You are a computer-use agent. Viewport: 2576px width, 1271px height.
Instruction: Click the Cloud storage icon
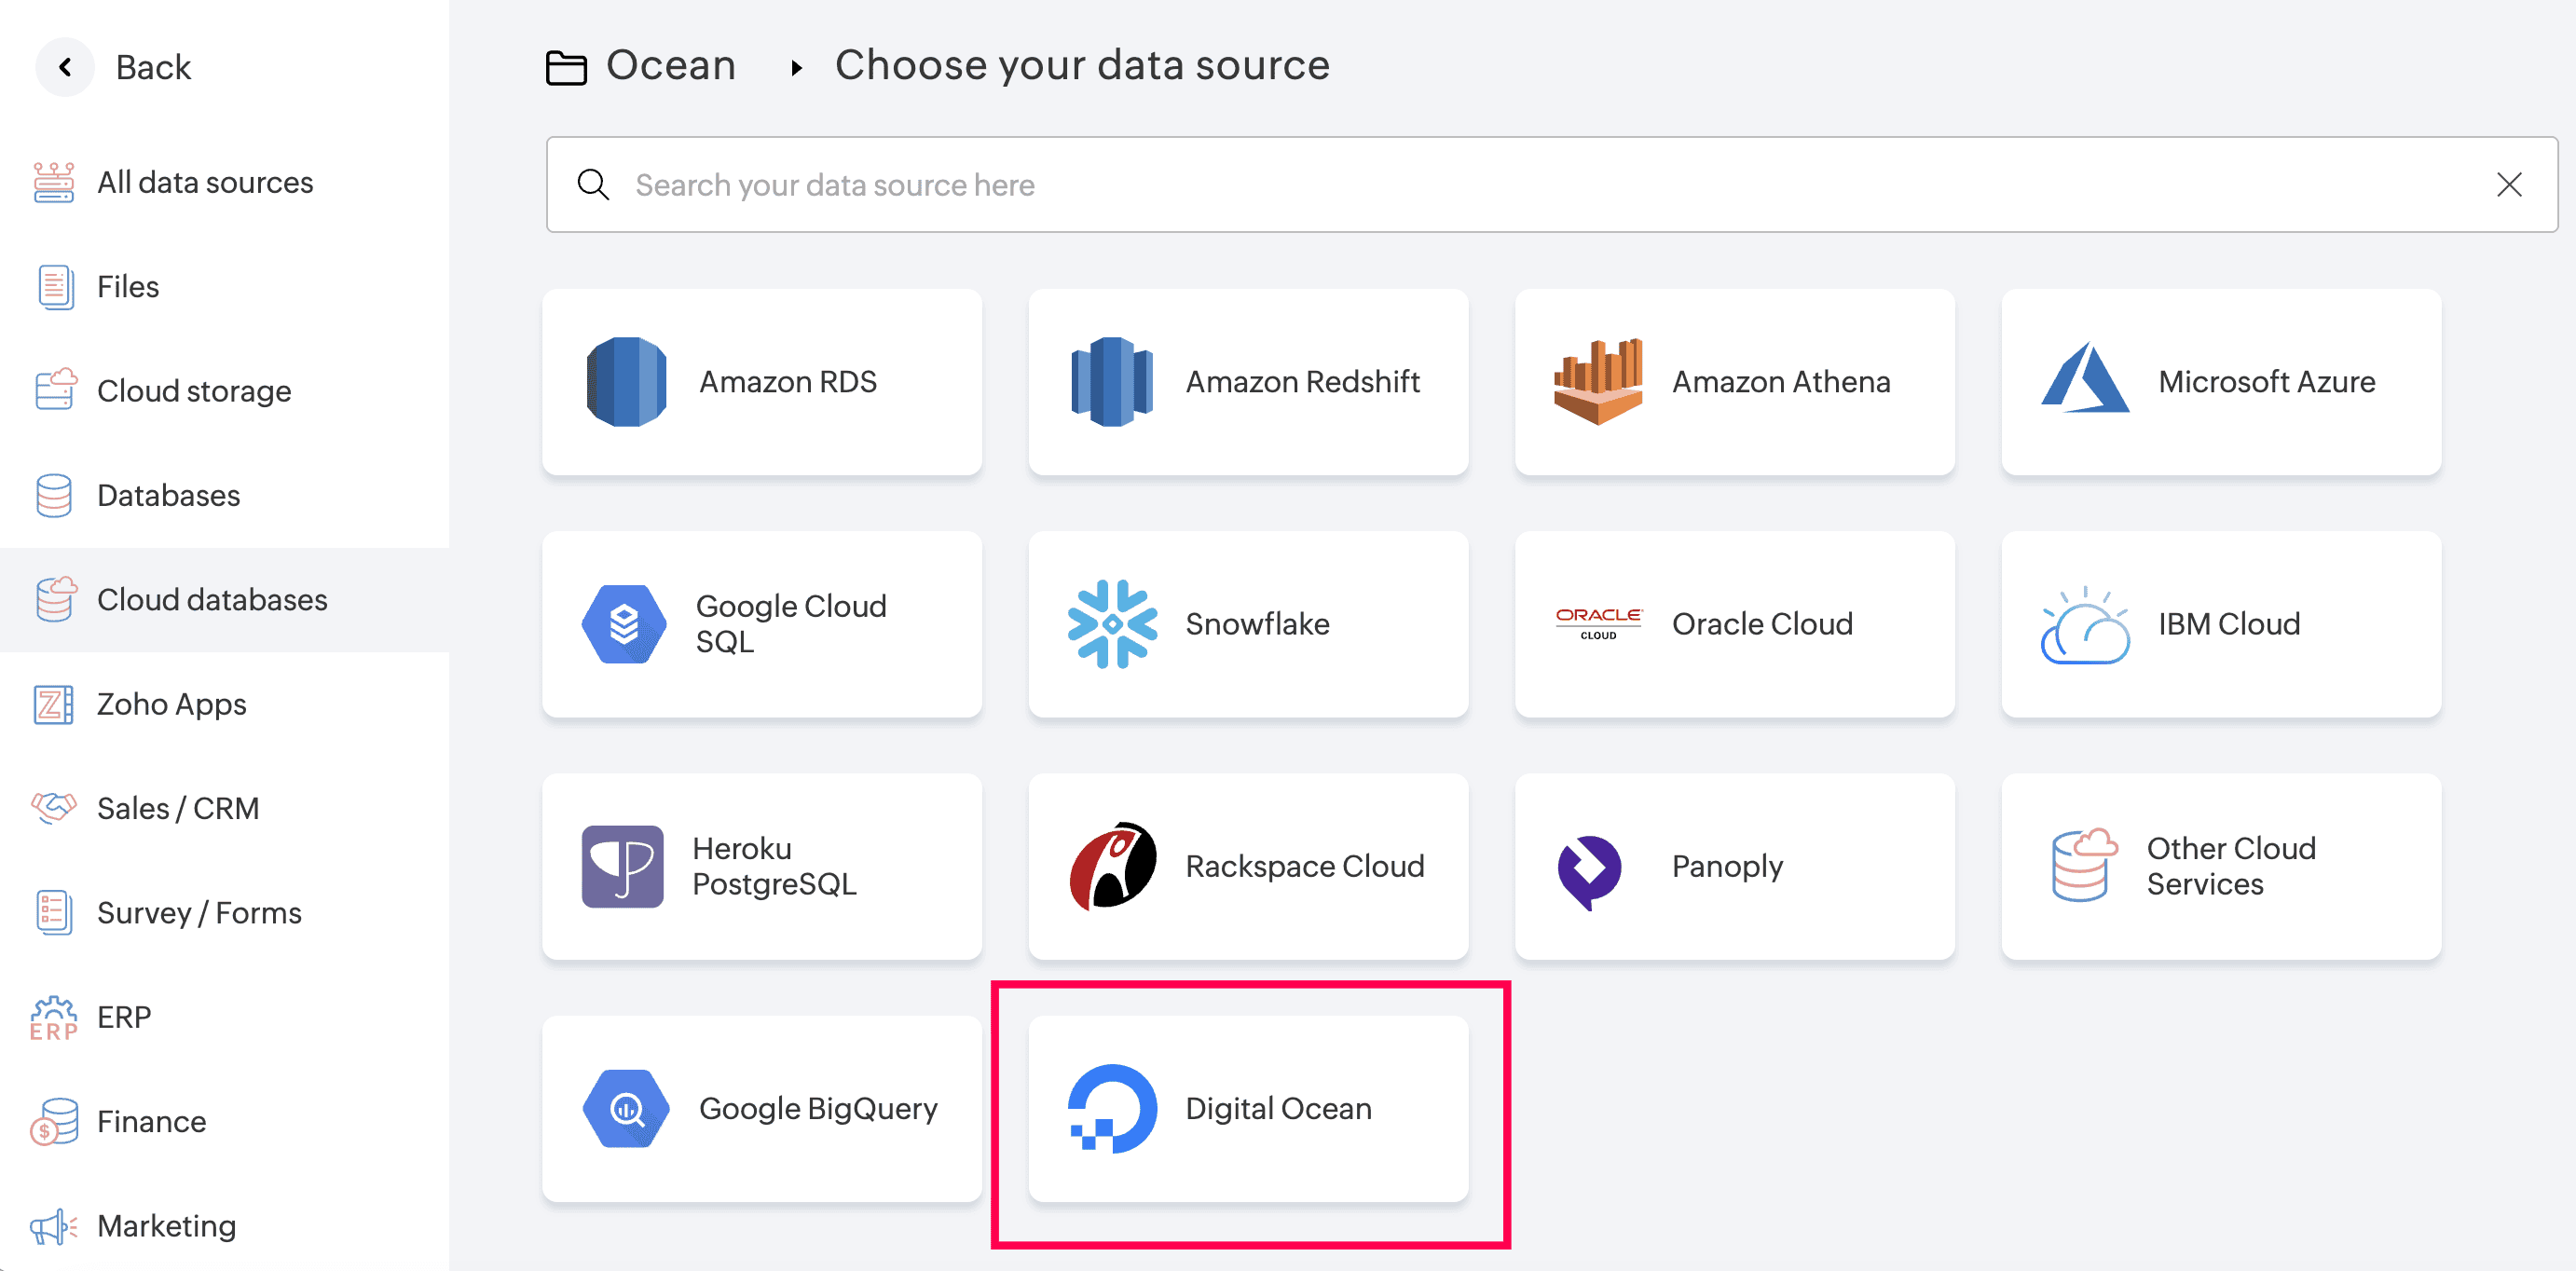click(x=56, y=390)
